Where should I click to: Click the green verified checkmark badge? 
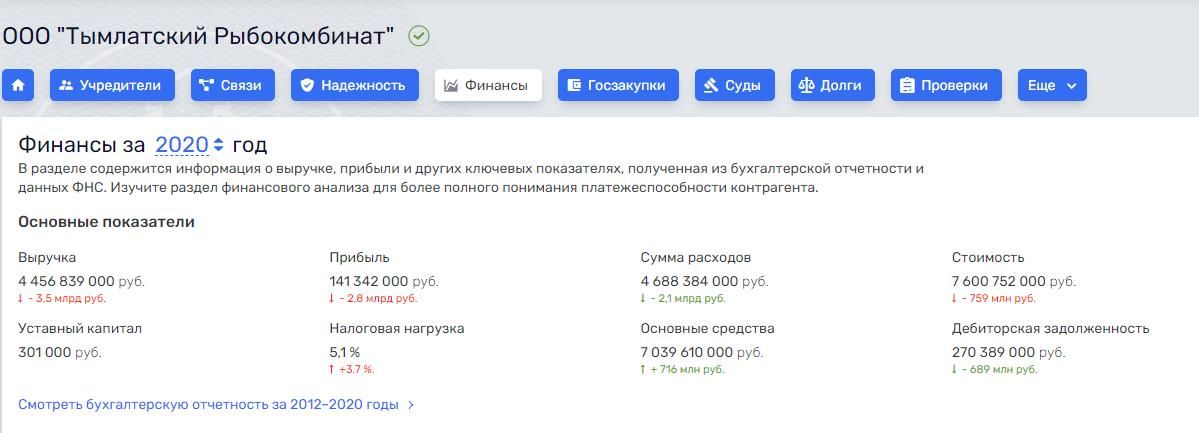(x=418, y=36)
